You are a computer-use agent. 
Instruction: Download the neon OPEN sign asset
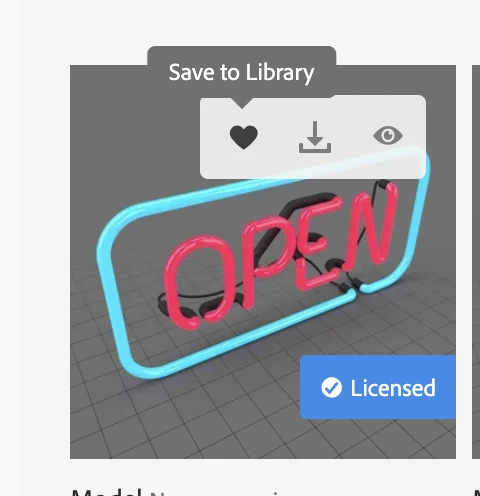click(x=315, y=137)
